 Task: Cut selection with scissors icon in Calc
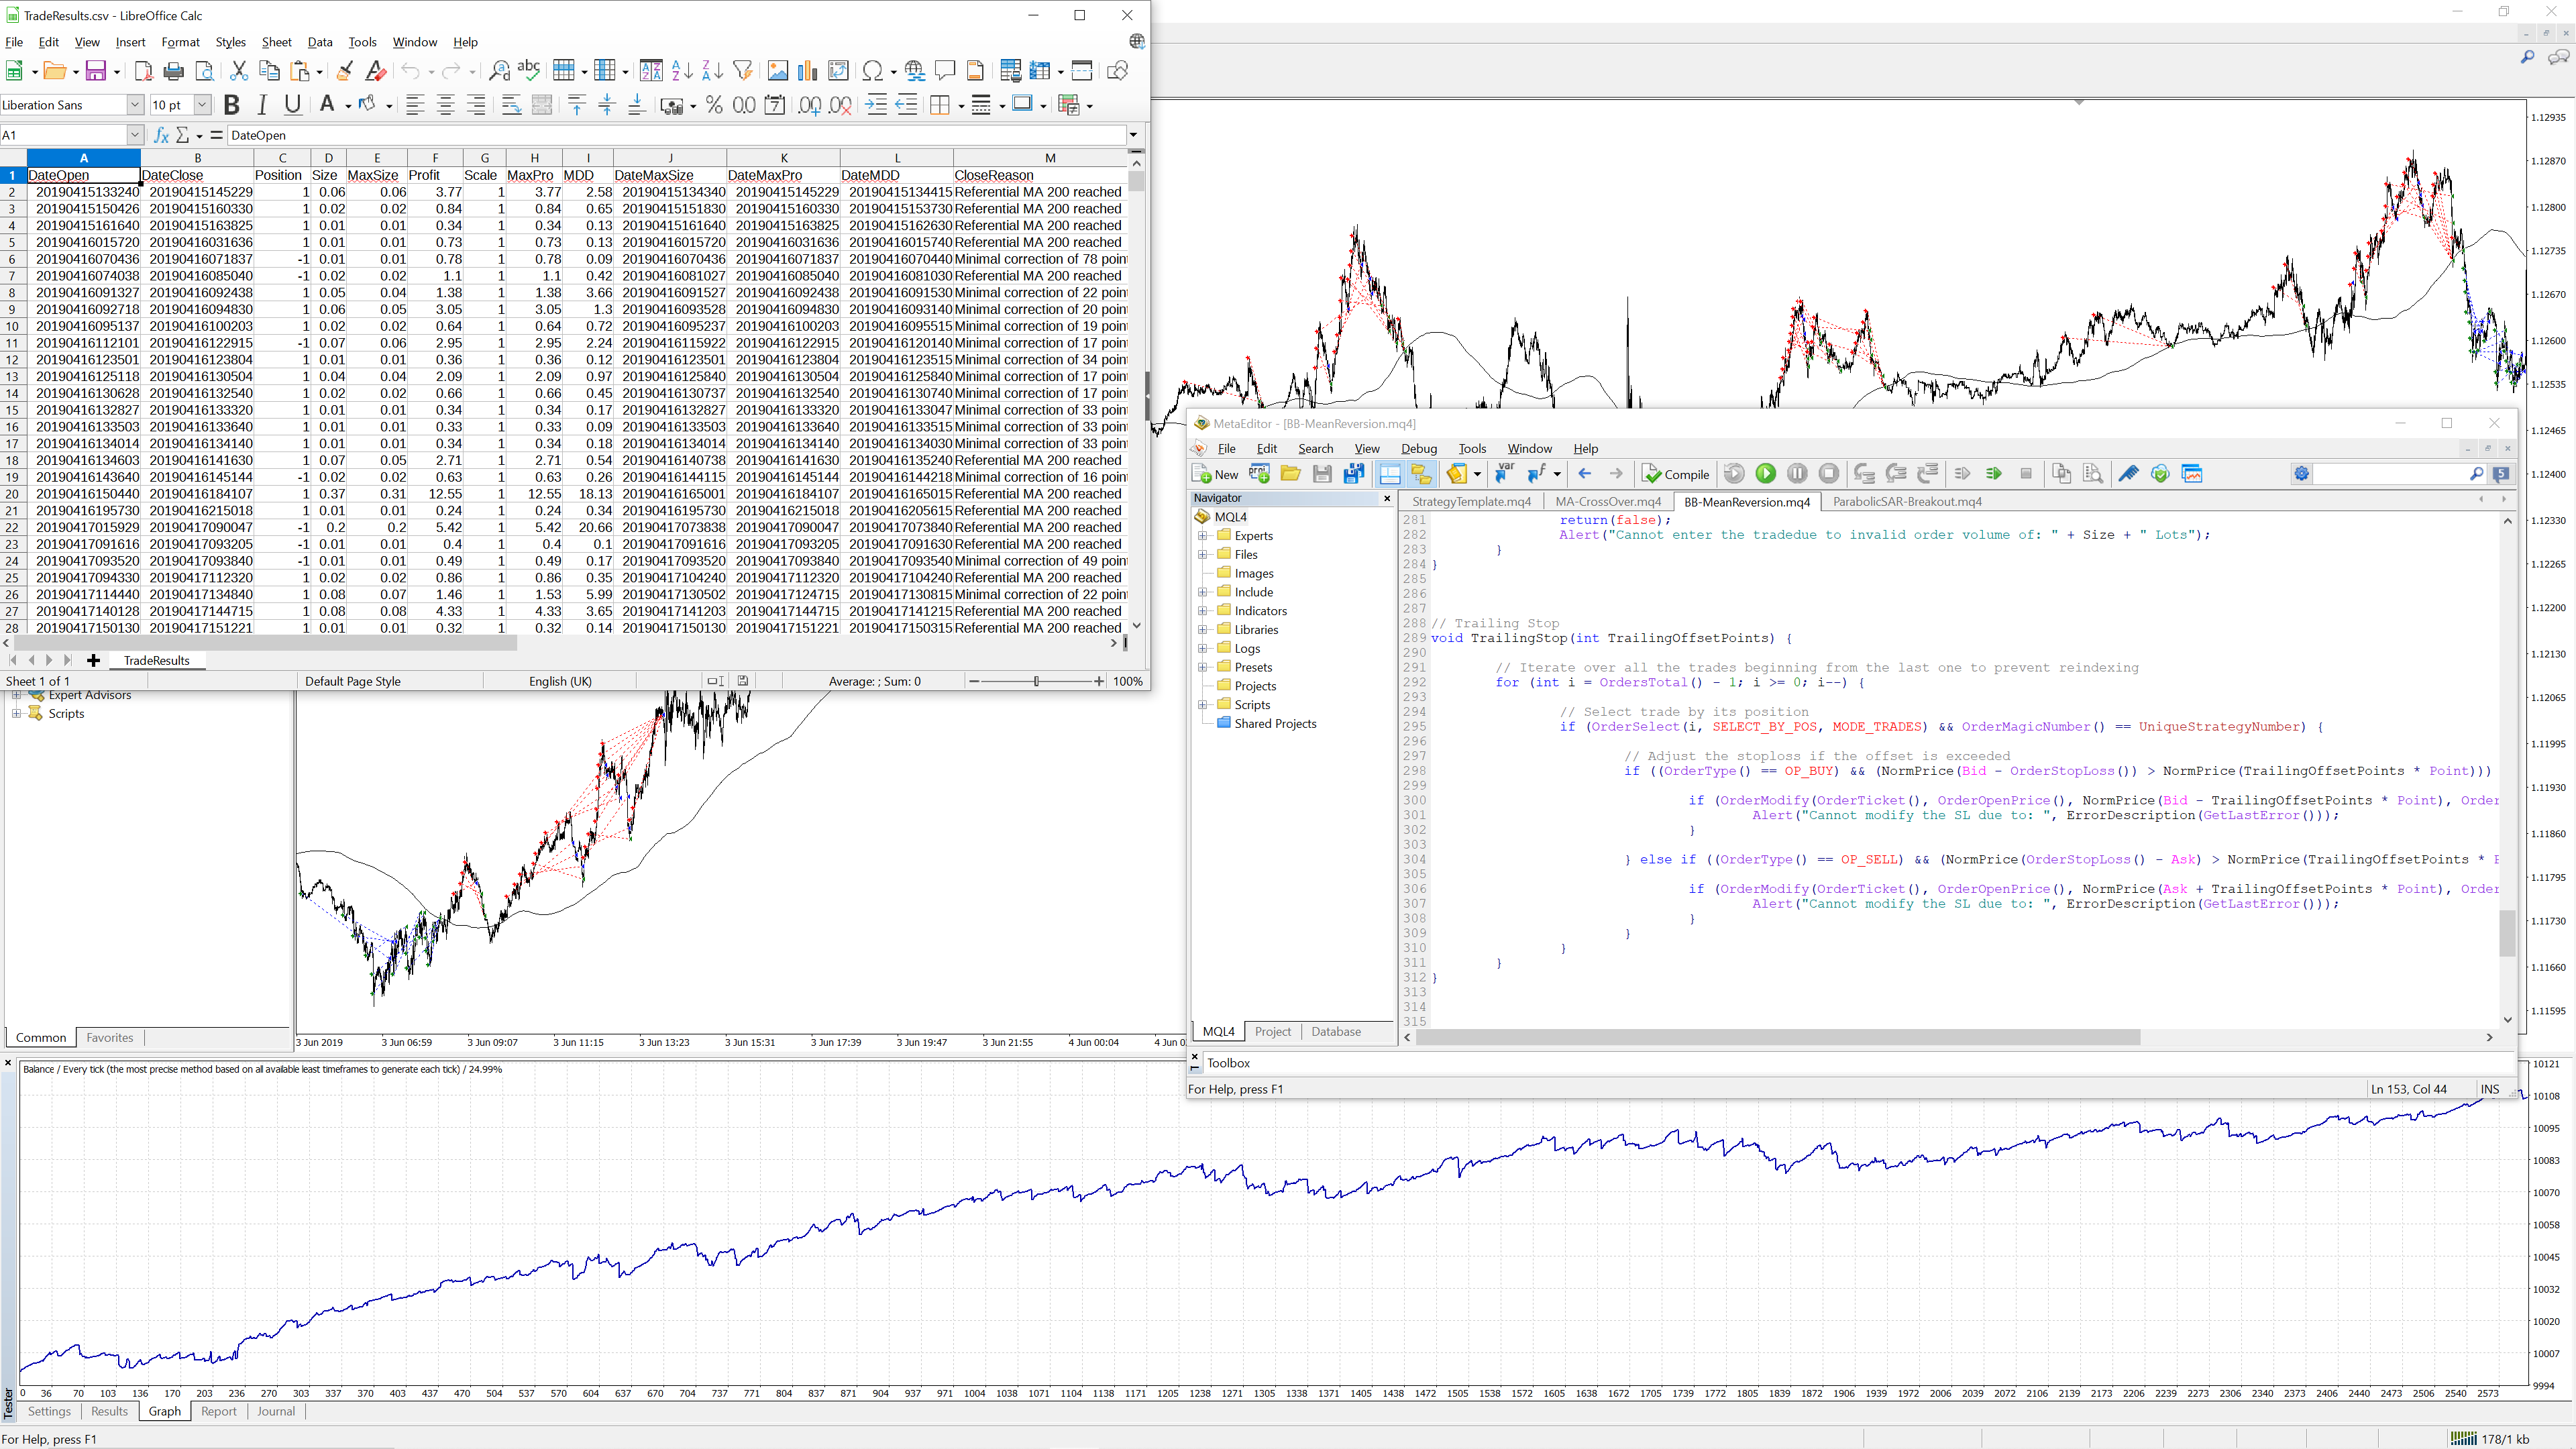coord(238,71)
